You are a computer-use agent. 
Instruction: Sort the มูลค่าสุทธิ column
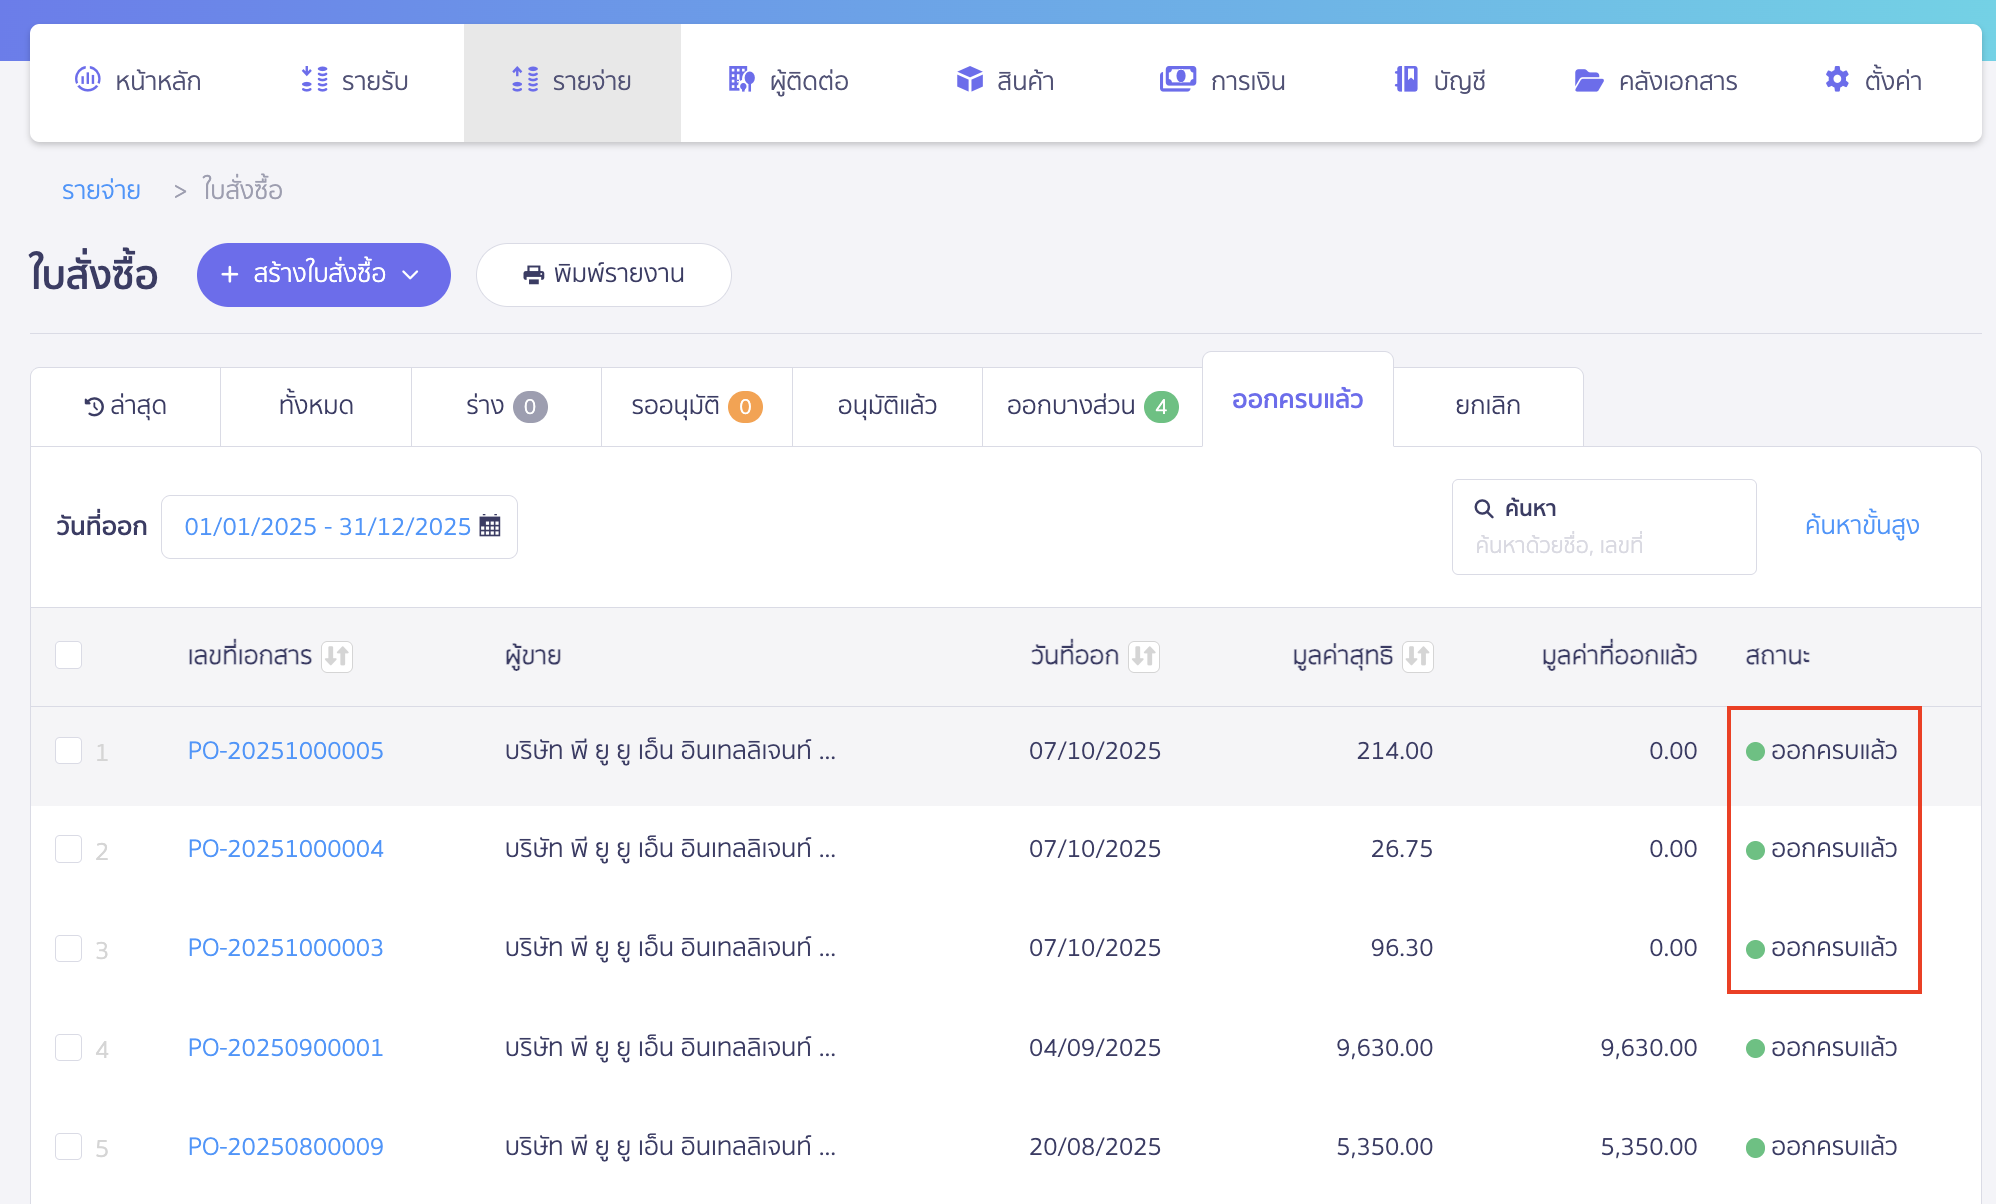(x=1417, y=656)
